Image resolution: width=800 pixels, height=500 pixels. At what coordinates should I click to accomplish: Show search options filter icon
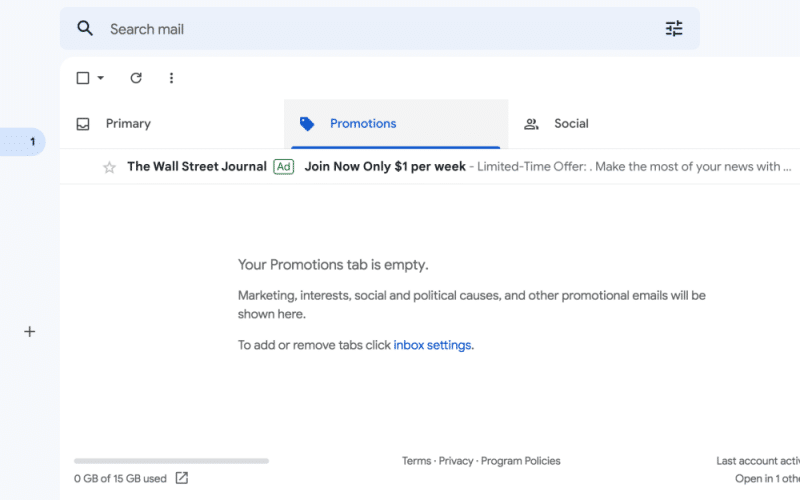674,29
